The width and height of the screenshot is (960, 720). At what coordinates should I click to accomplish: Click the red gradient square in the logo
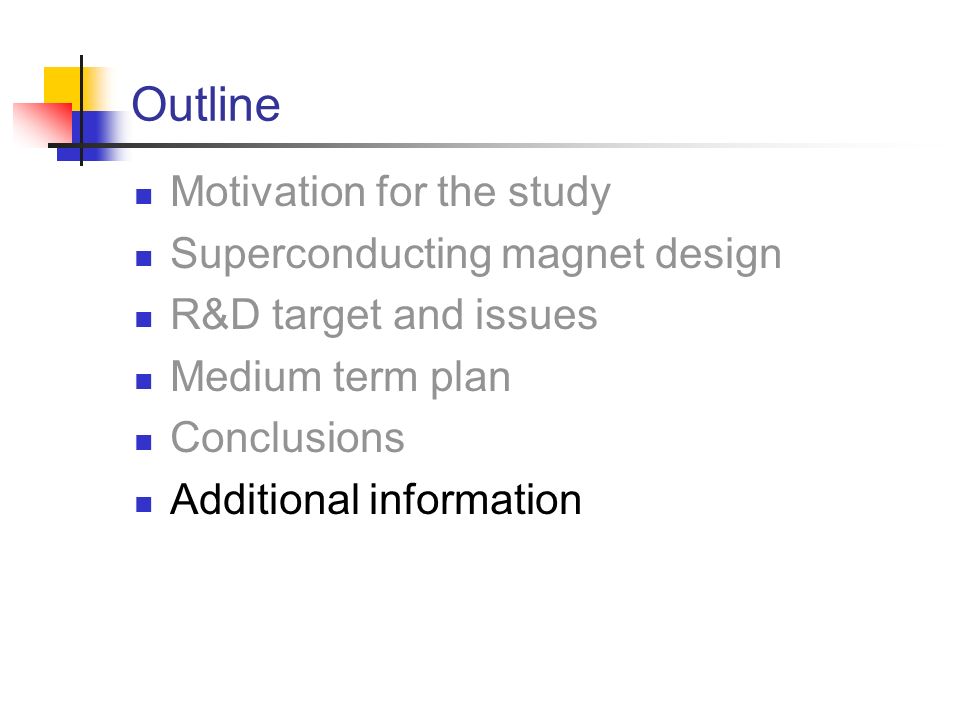click(43, 124)
